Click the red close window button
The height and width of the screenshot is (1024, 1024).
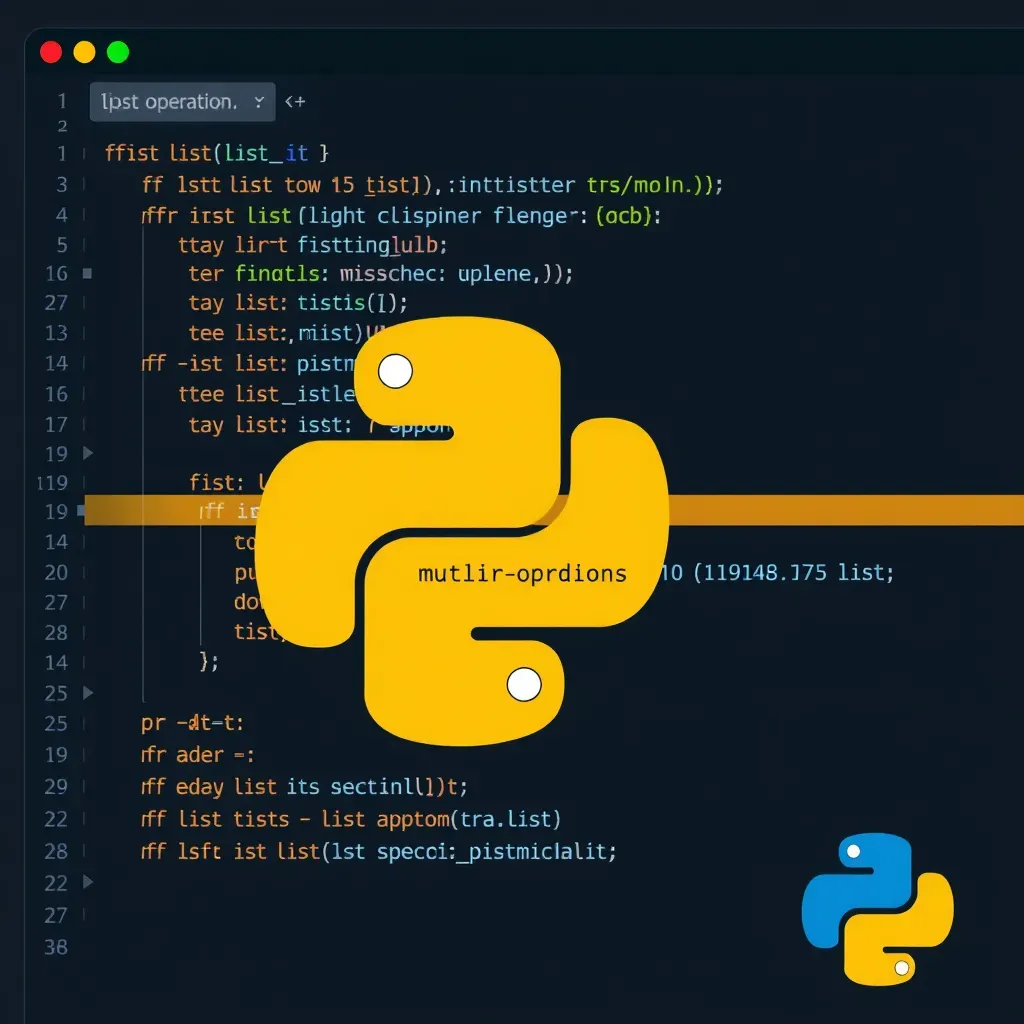coord(51,52)
